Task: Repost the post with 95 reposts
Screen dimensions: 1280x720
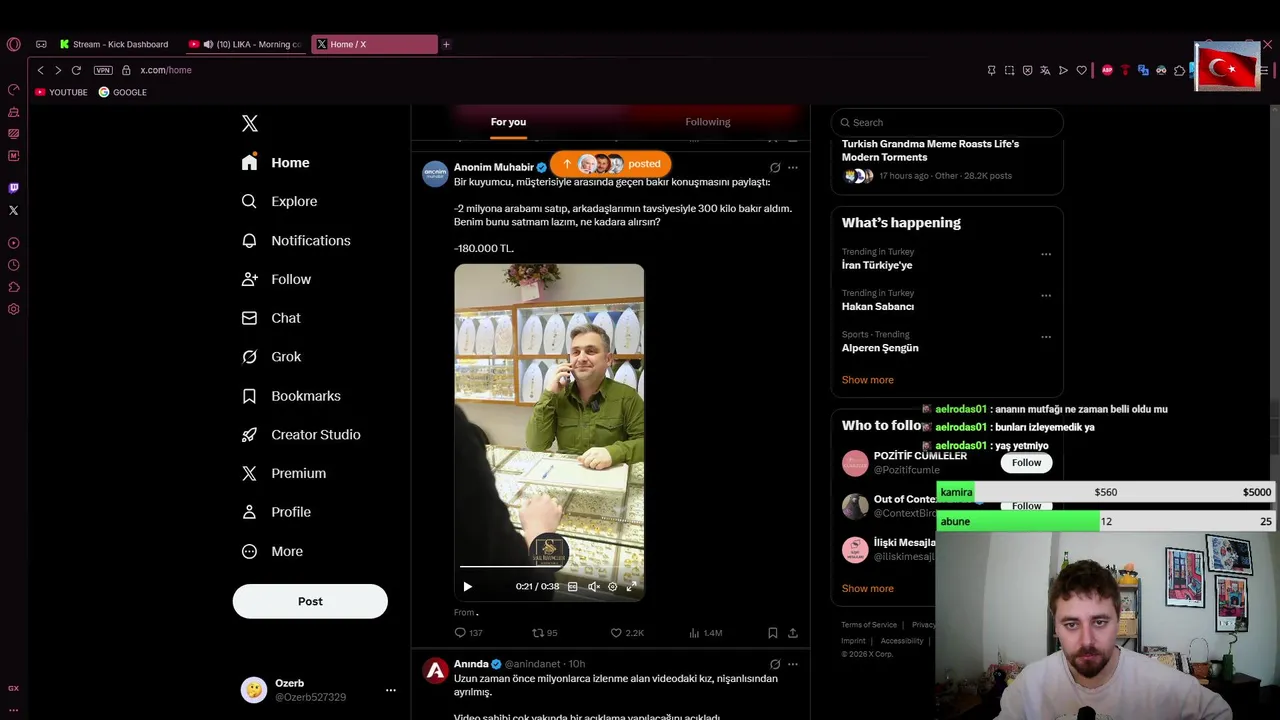Action: (x=545, y=633)
